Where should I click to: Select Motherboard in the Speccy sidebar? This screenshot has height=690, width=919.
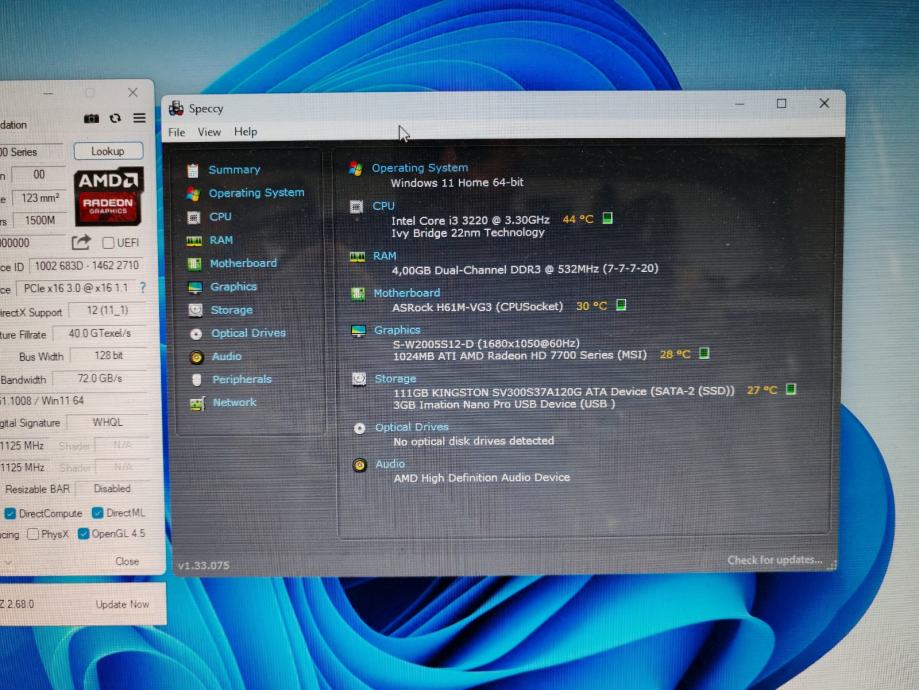pyautogui.click(x=243, y=263)
